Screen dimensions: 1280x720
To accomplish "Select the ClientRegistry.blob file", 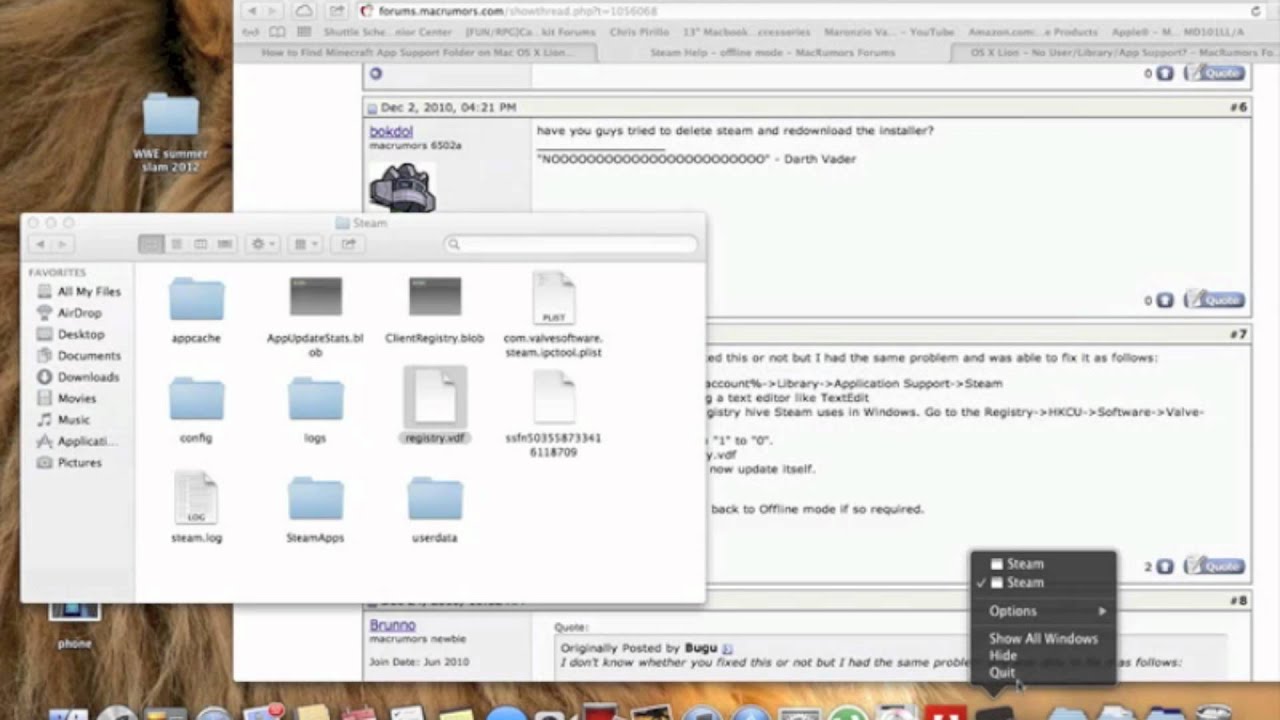I will click(434, 308).
